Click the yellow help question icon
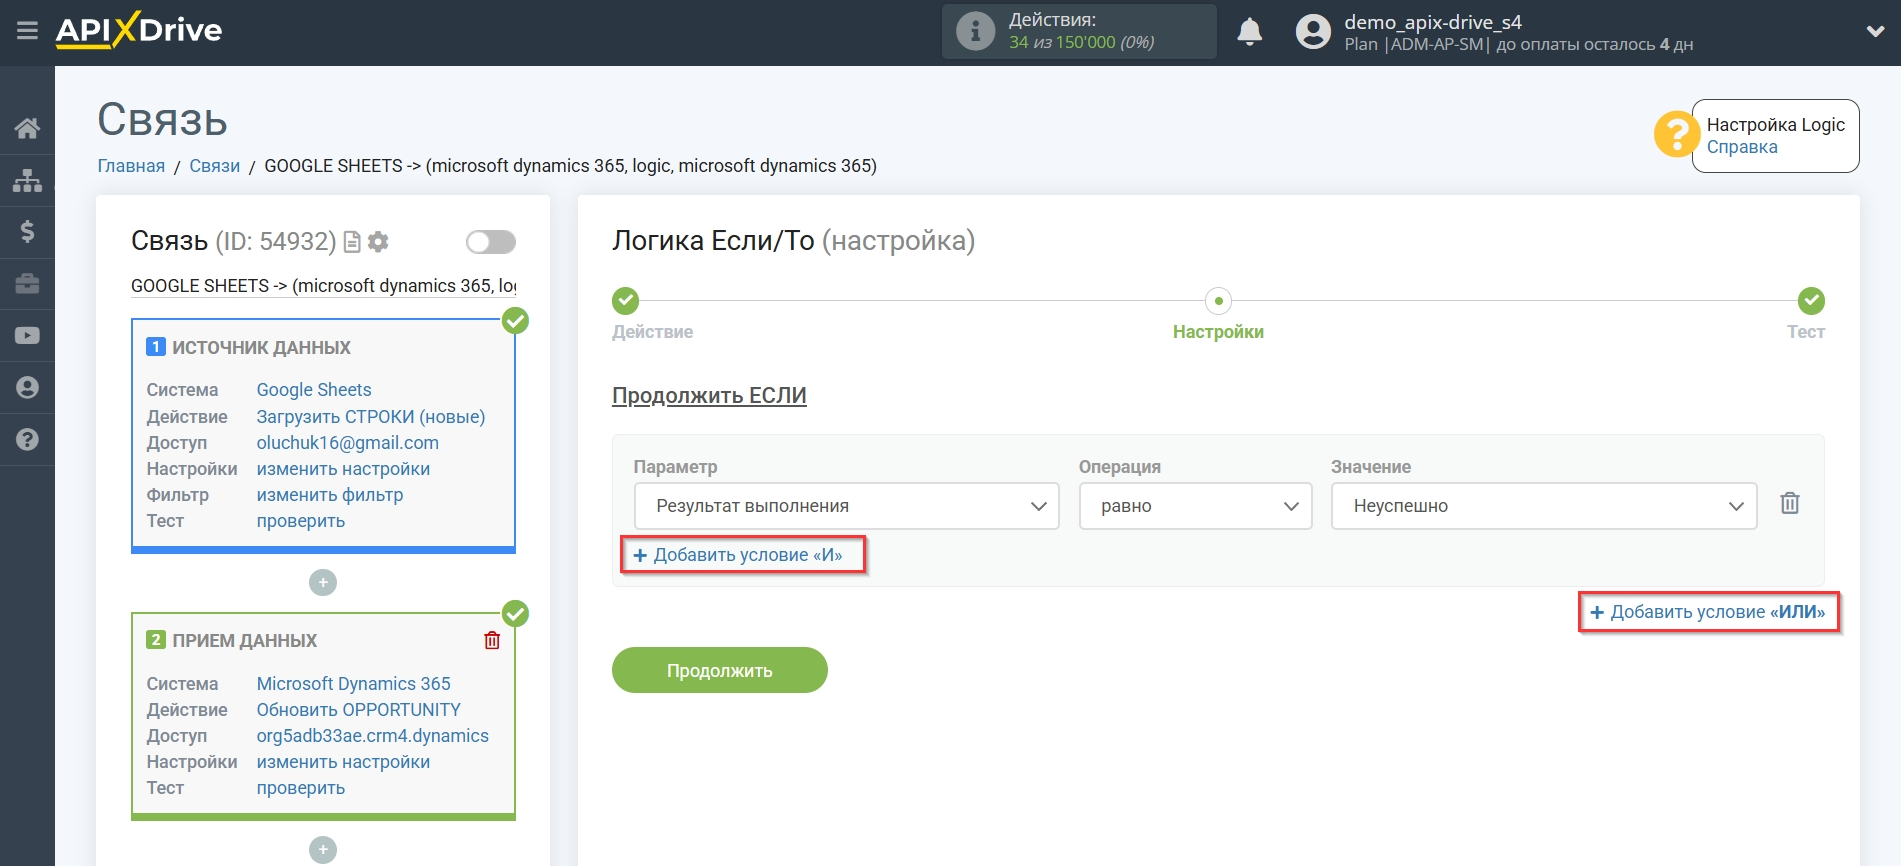 pos(1676,134)
